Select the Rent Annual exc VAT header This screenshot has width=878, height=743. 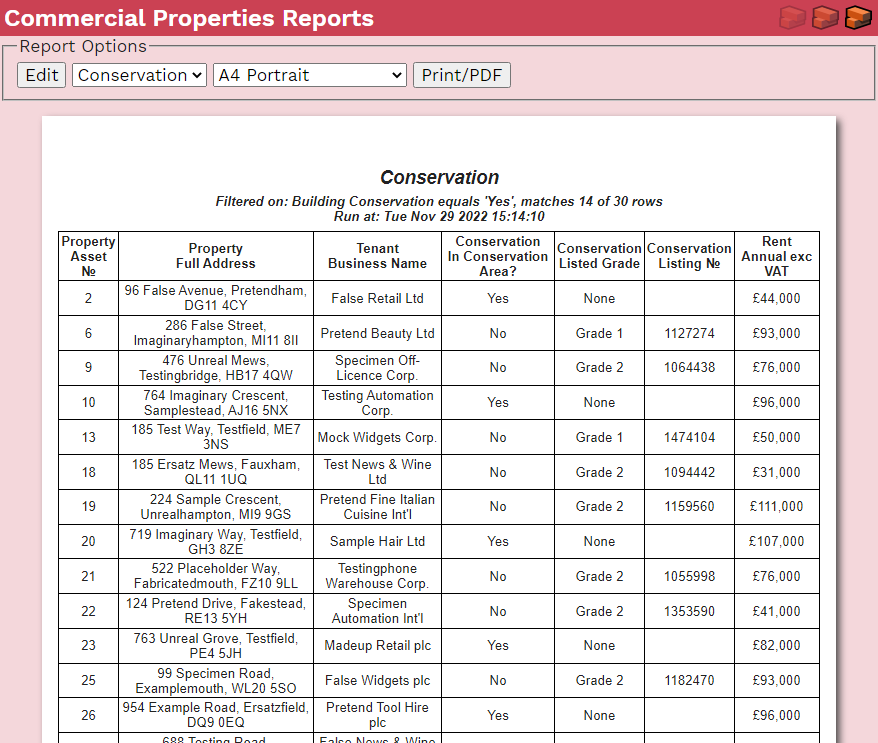[x=776, y=256]
